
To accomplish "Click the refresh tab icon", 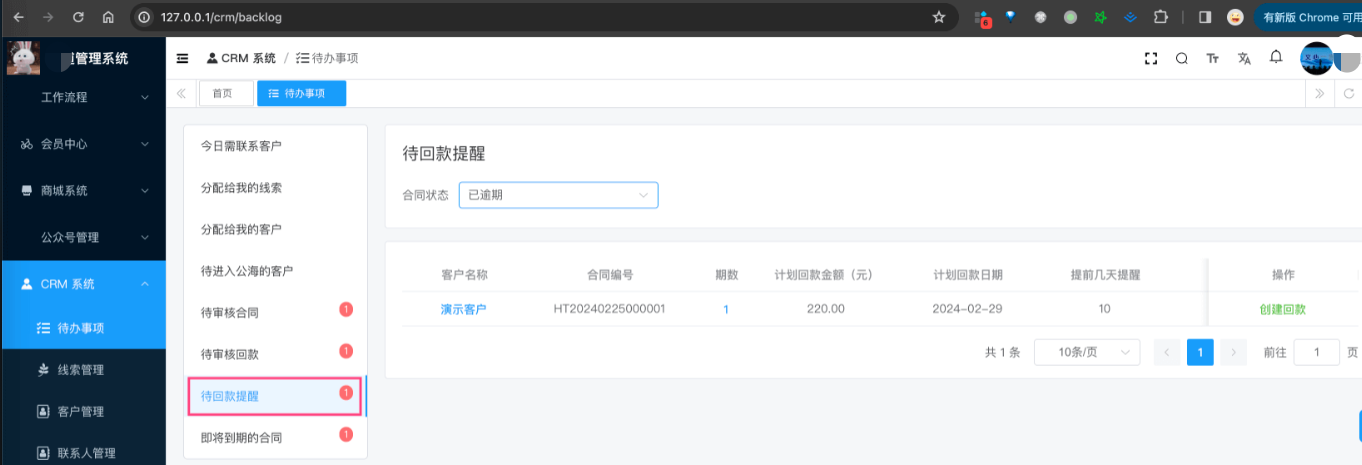I will [1349, 93].
